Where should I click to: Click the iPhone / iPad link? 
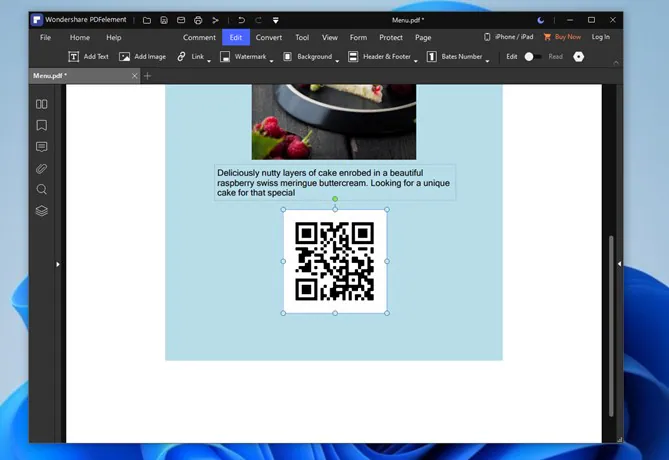(x=509, y=37)
